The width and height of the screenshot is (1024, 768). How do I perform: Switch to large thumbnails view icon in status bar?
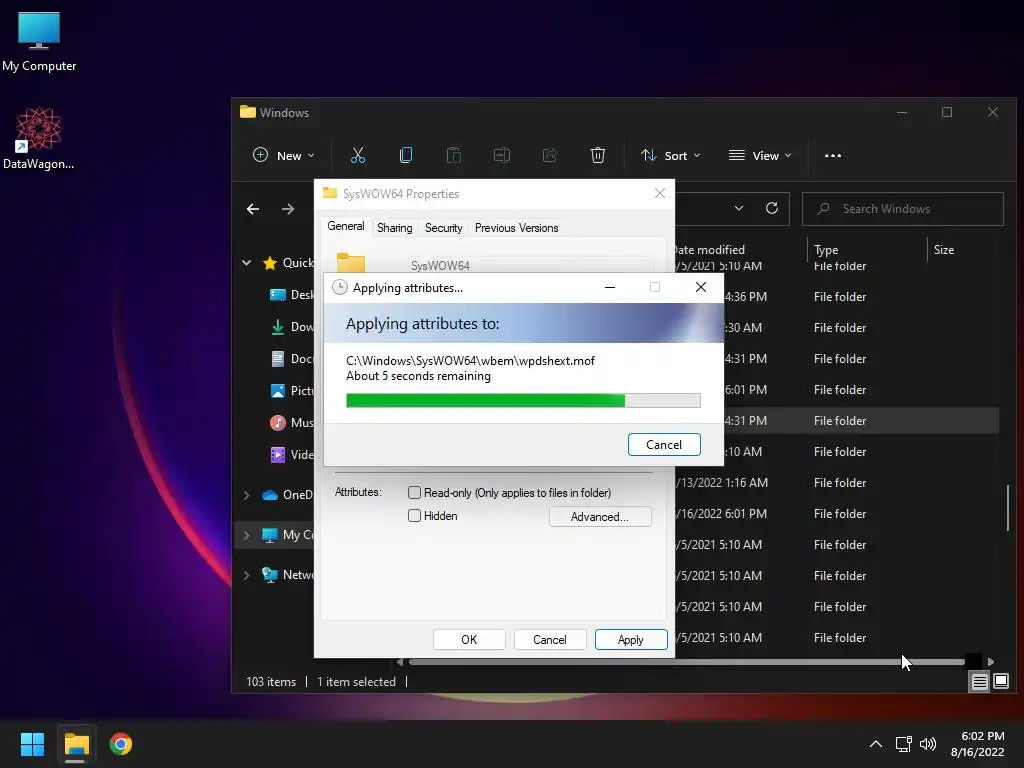pyautogui.click(x=1001, y=682)
